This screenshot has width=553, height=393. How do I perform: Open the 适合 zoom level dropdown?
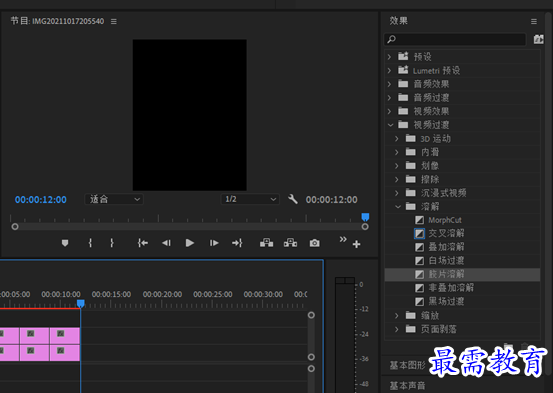click(x=114, y=199)
